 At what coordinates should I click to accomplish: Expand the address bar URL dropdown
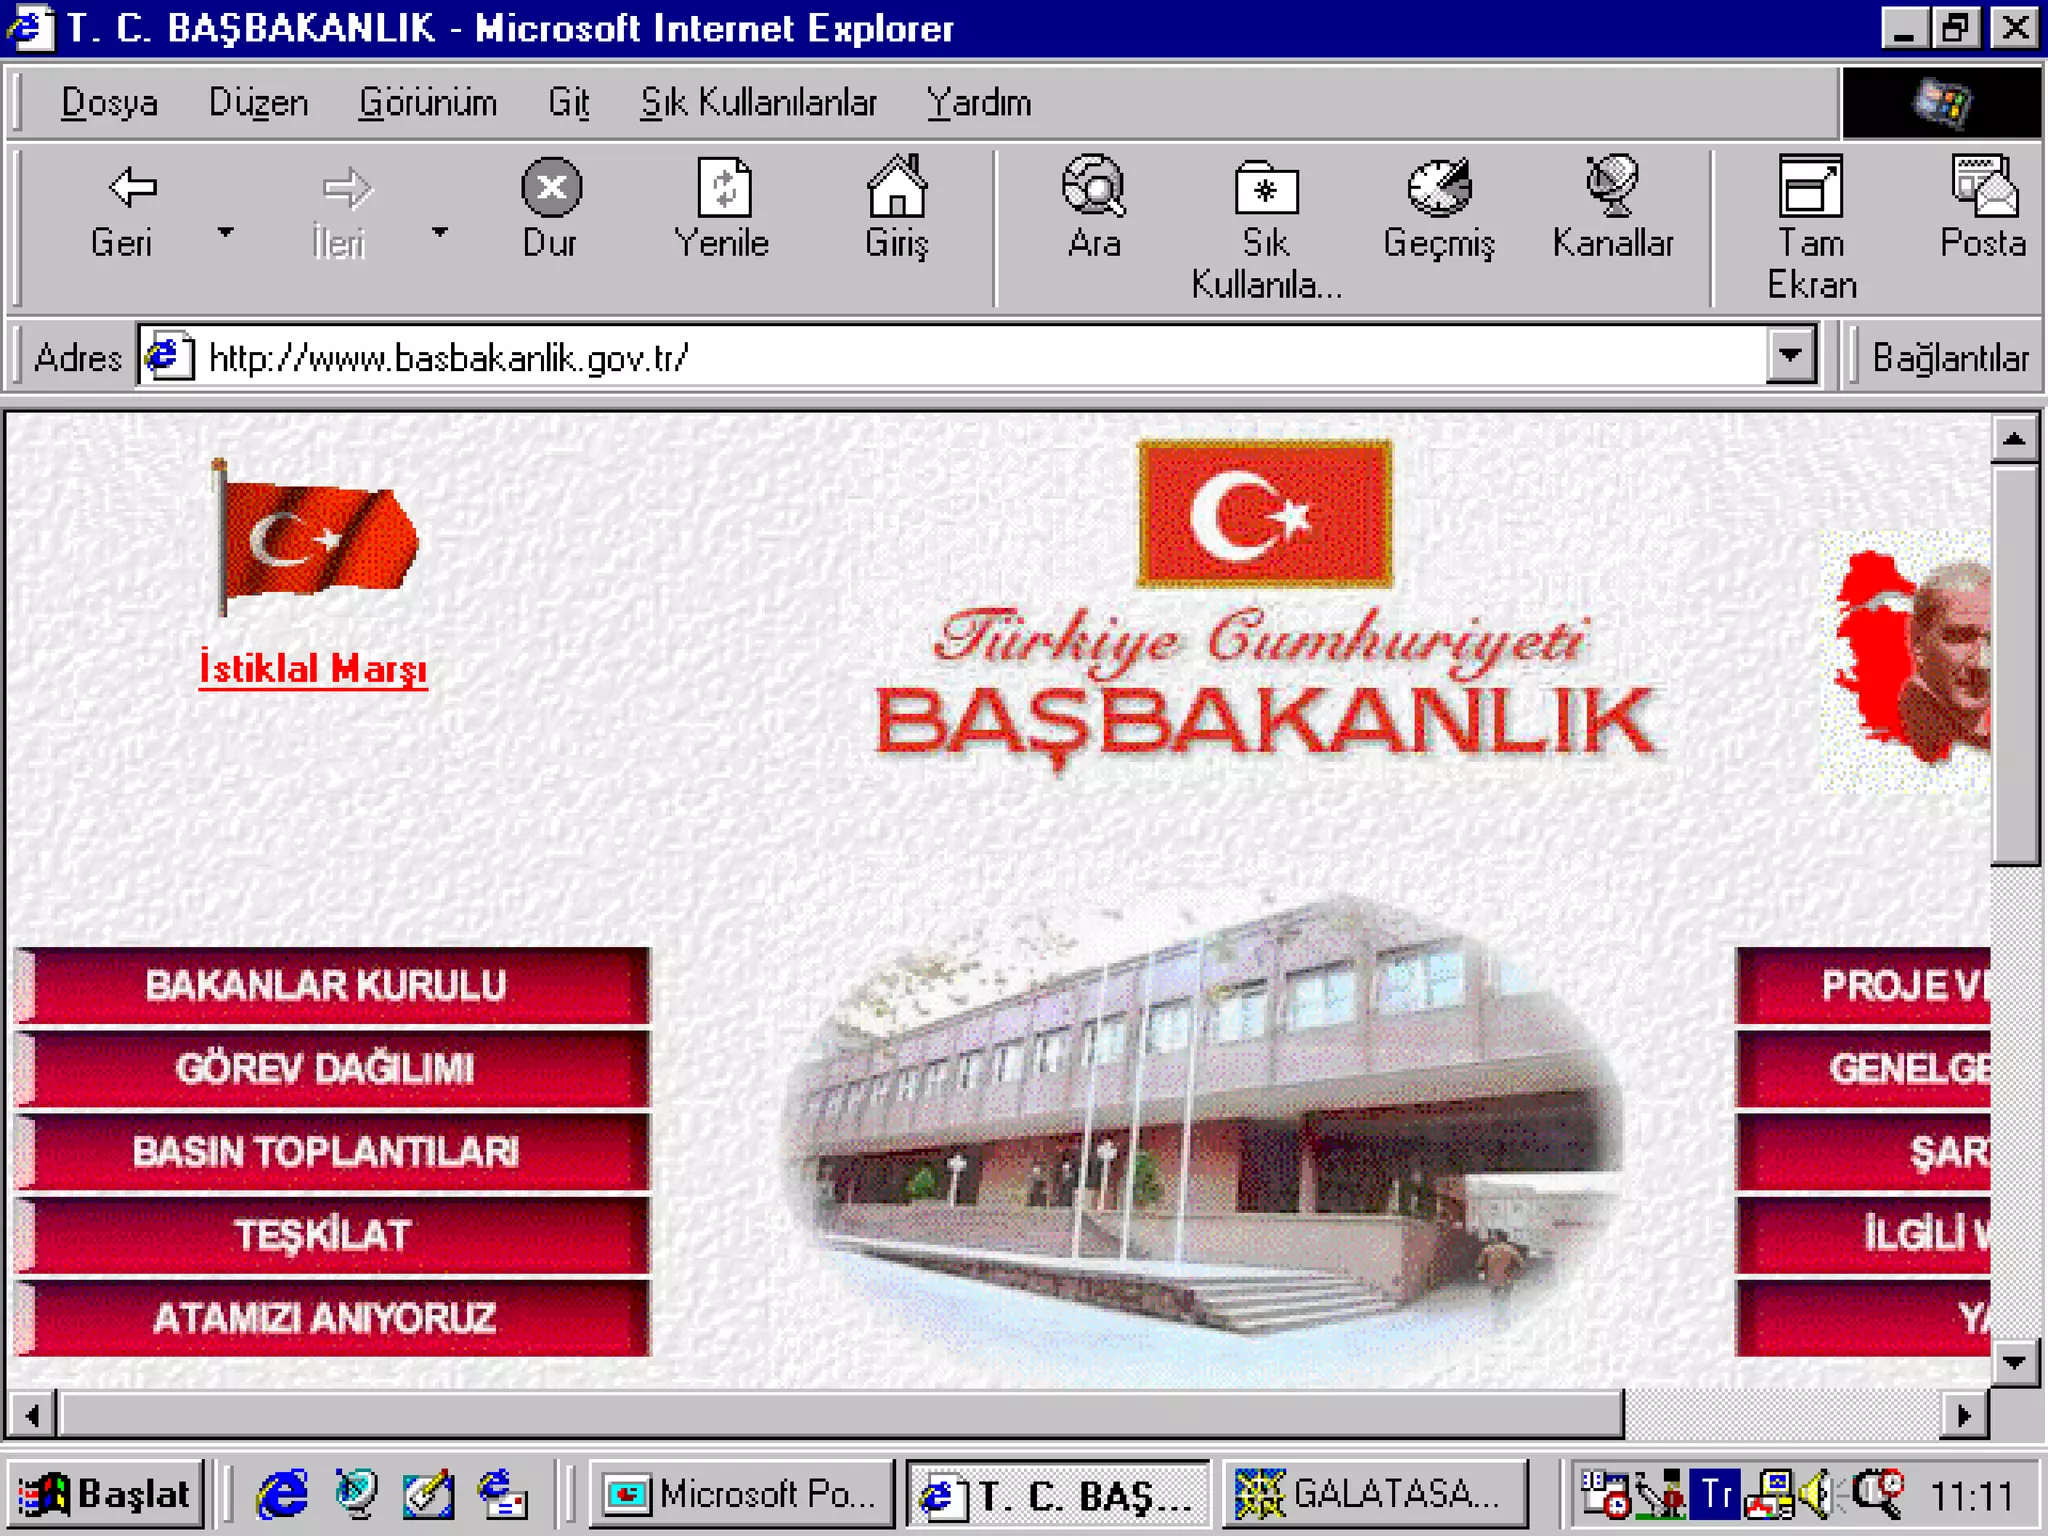[x=1790, y=355]
